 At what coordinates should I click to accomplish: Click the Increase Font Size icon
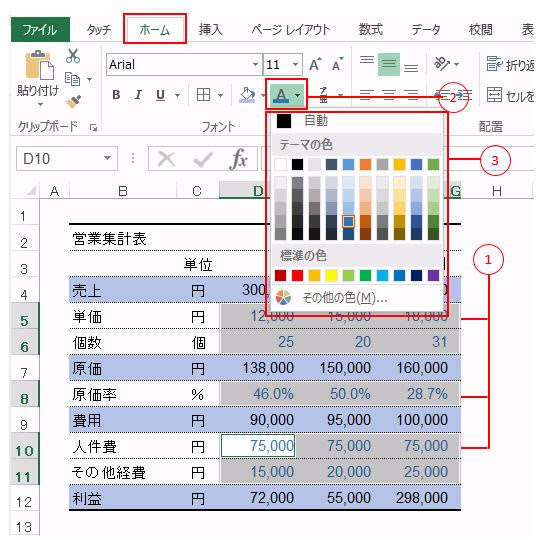click(x=315, y=65)
